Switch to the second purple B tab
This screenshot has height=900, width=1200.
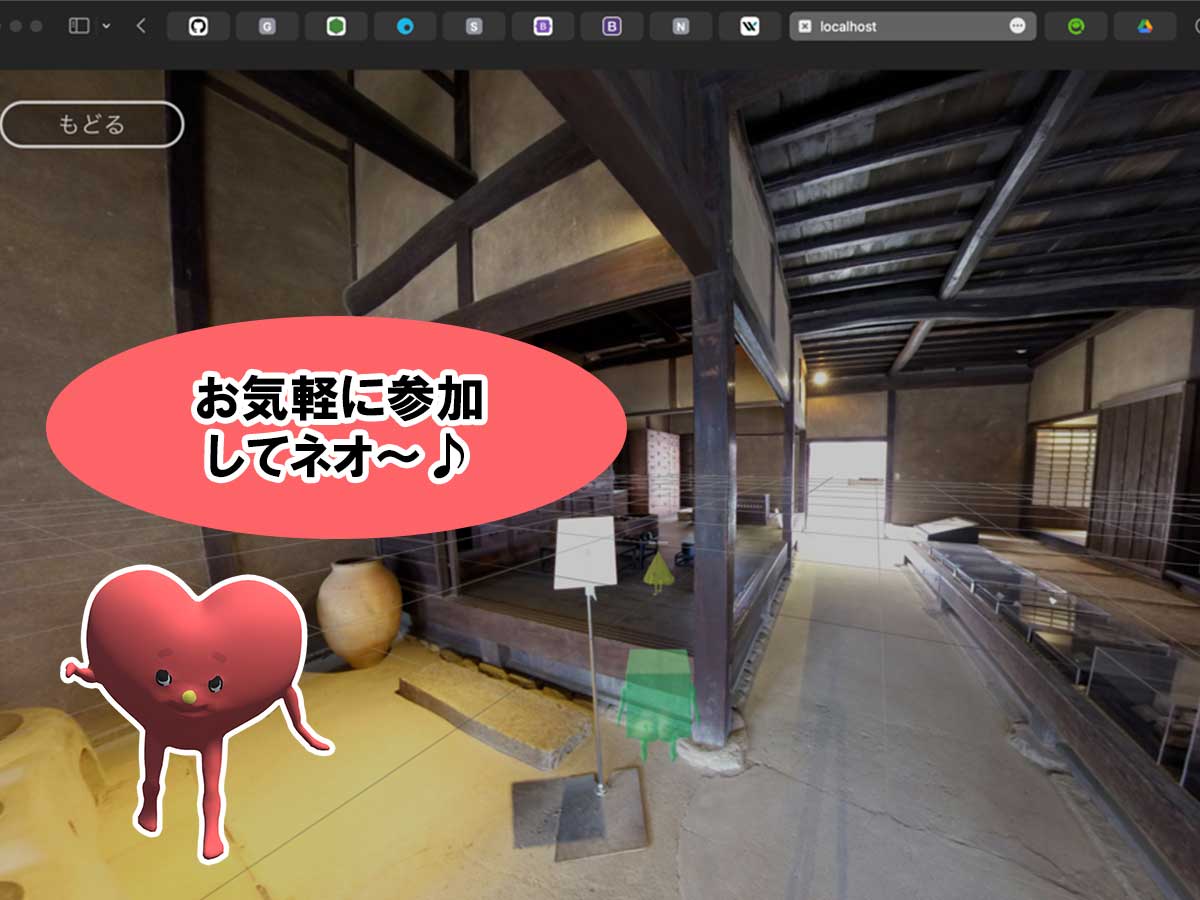(x=612, y=27)
